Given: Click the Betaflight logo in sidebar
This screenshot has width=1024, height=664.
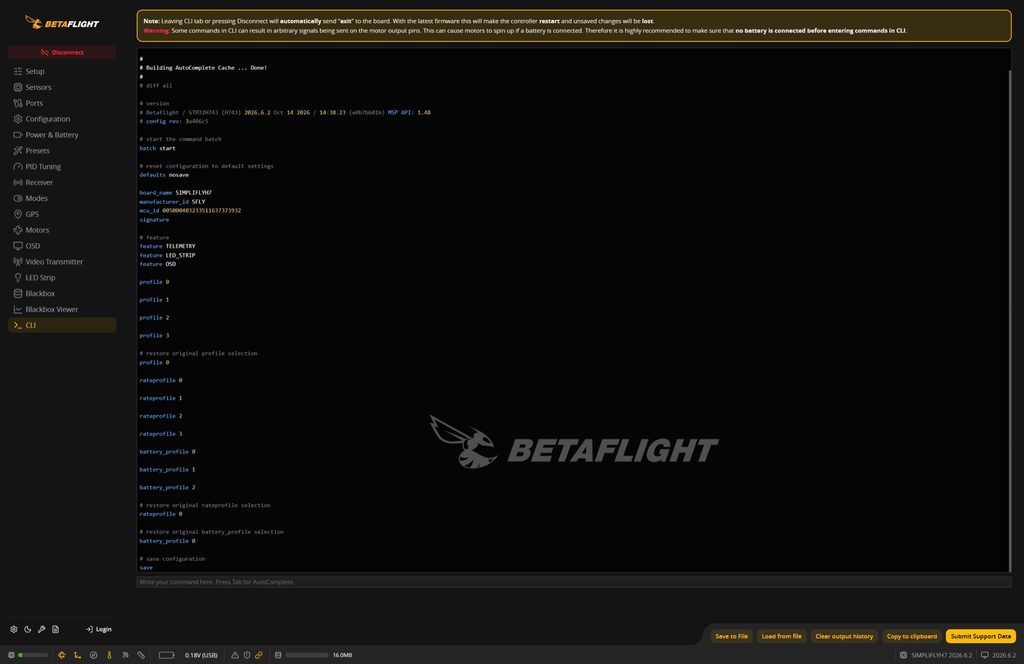Looking at the screenshot, I should coord(62,23).
